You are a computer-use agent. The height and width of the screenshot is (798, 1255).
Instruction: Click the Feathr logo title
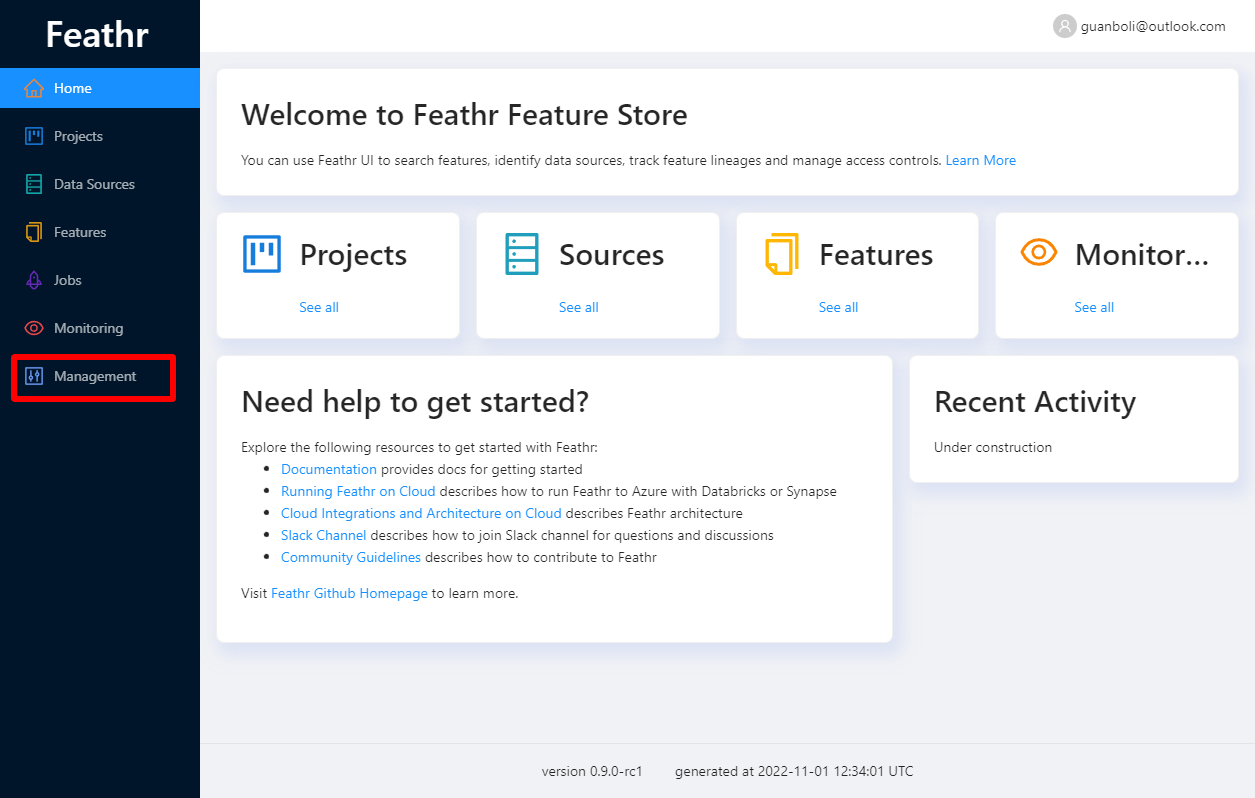pos(97,35)
